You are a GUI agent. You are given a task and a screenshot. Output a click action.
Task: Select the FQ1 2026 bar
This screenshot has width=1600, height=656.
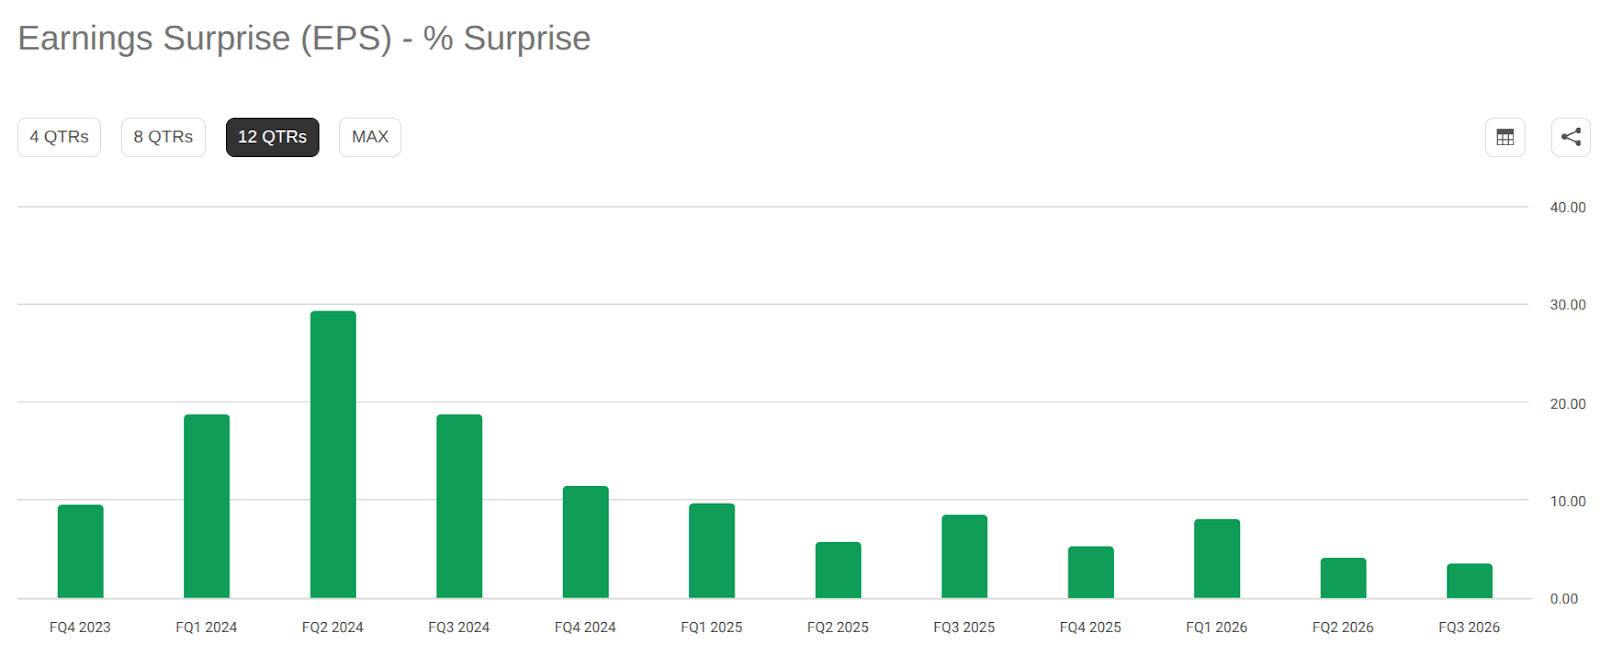click(1215, 555)
